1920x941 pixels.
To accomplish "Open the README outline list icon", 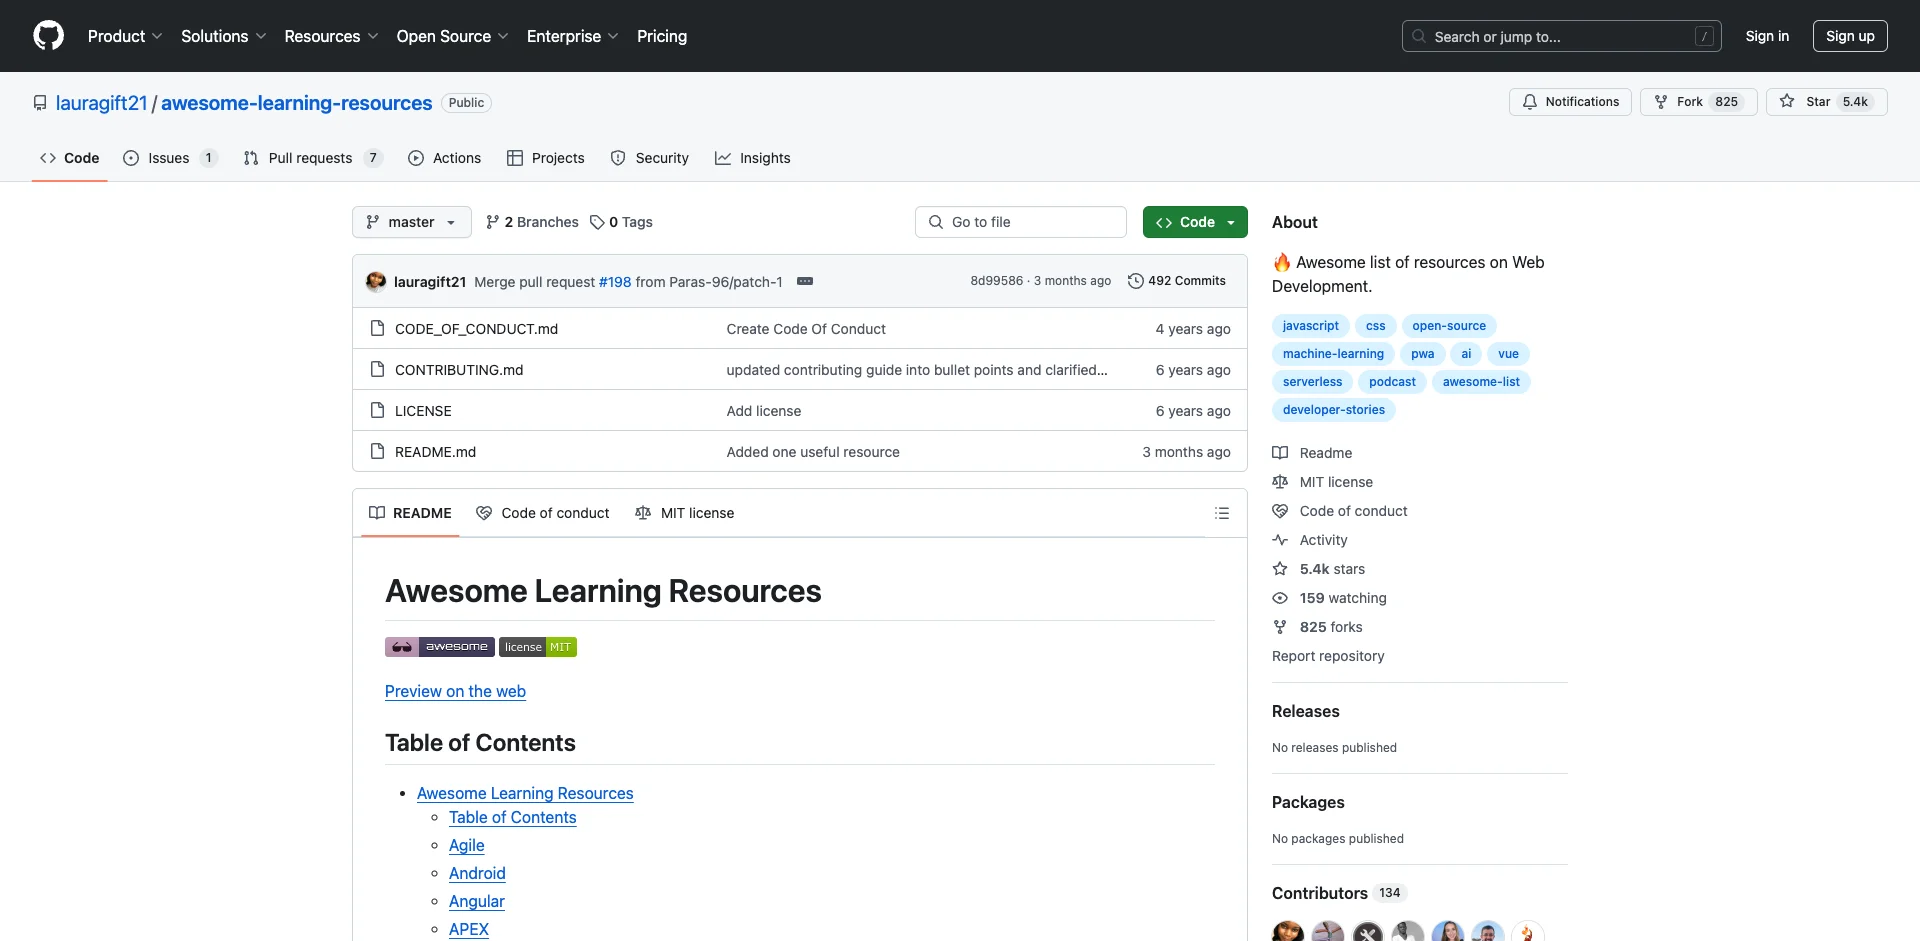I will [1221, 513].
